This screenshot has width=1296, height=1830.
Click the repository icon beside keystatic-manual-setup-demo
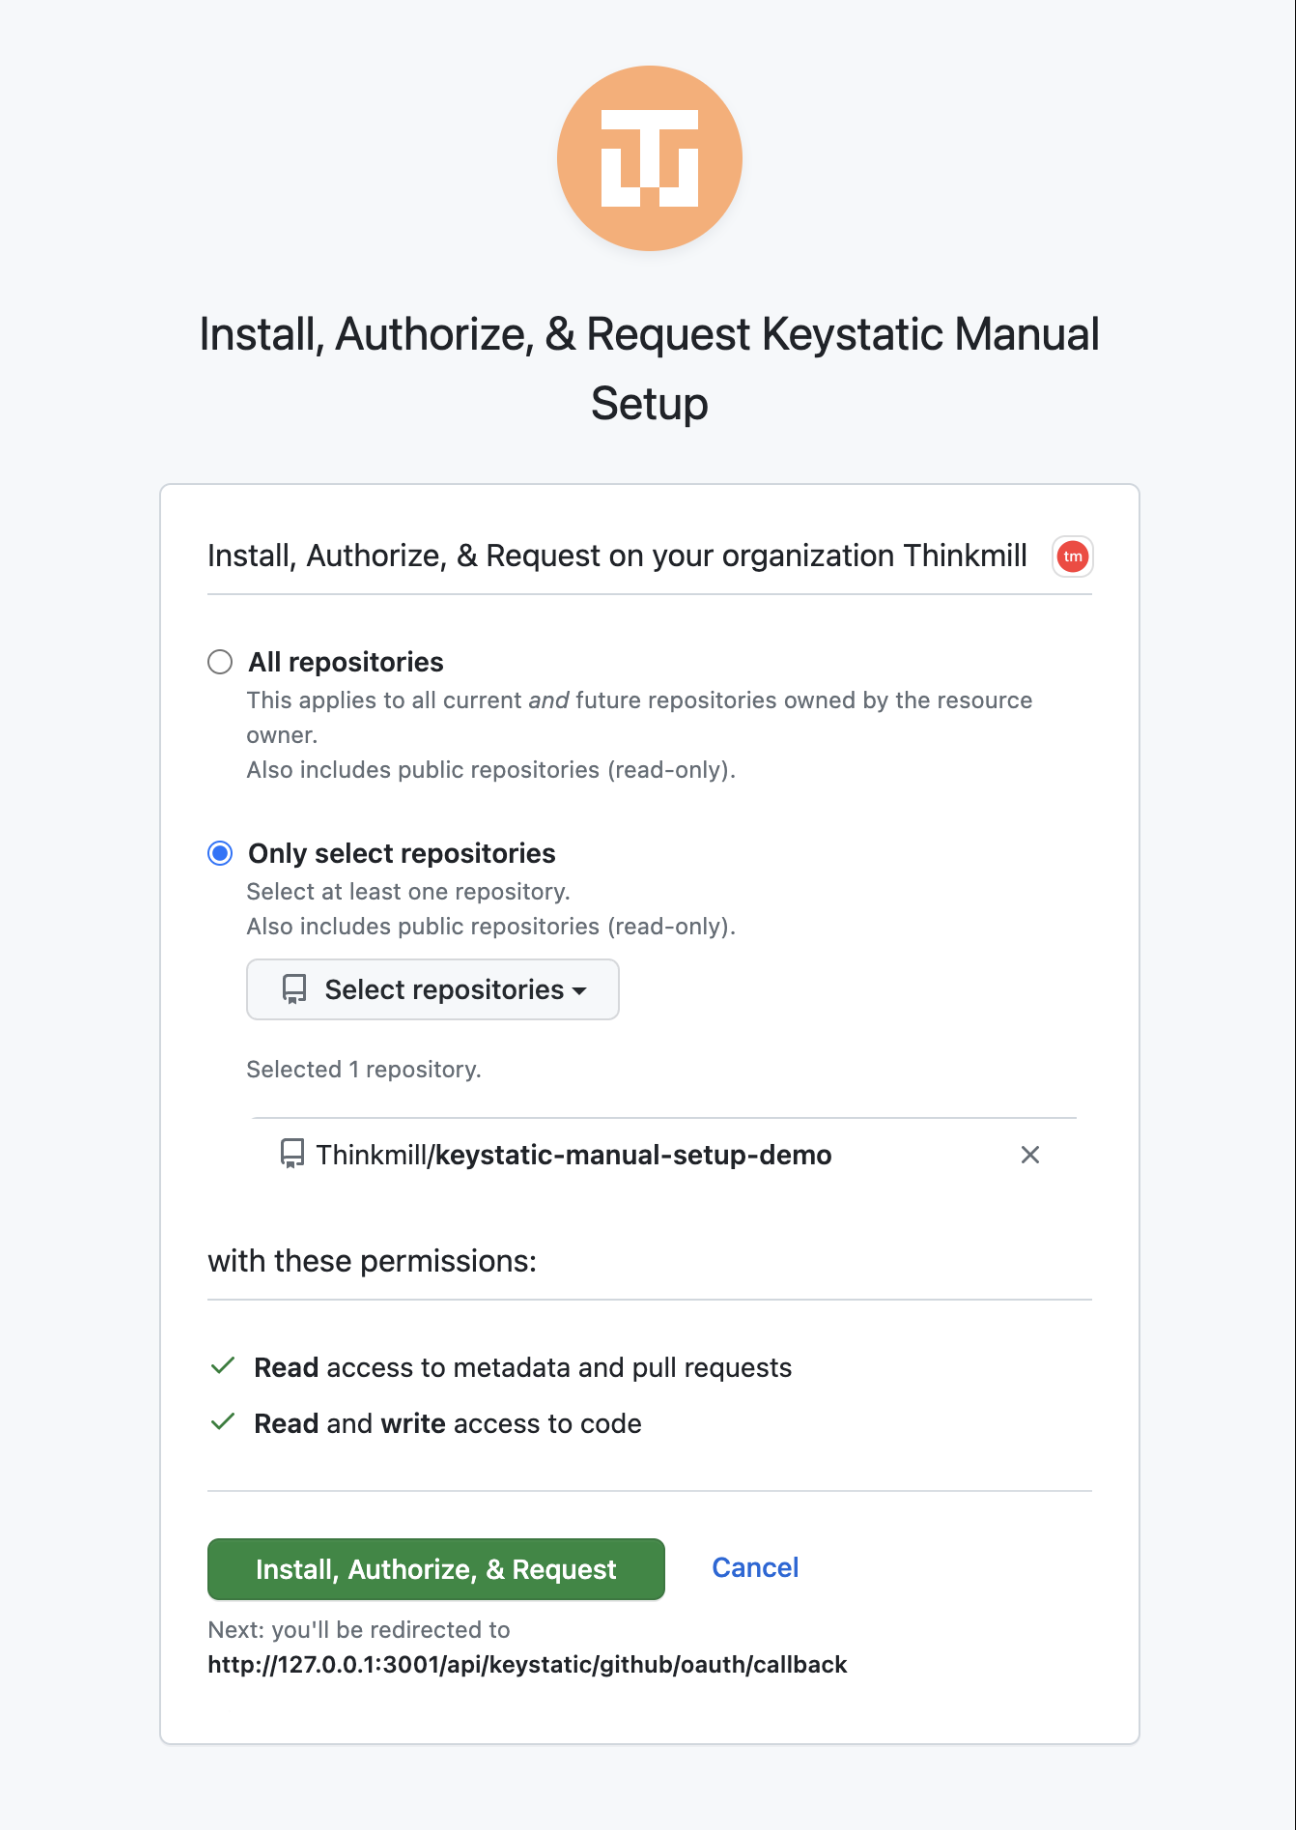(292, 1154)
